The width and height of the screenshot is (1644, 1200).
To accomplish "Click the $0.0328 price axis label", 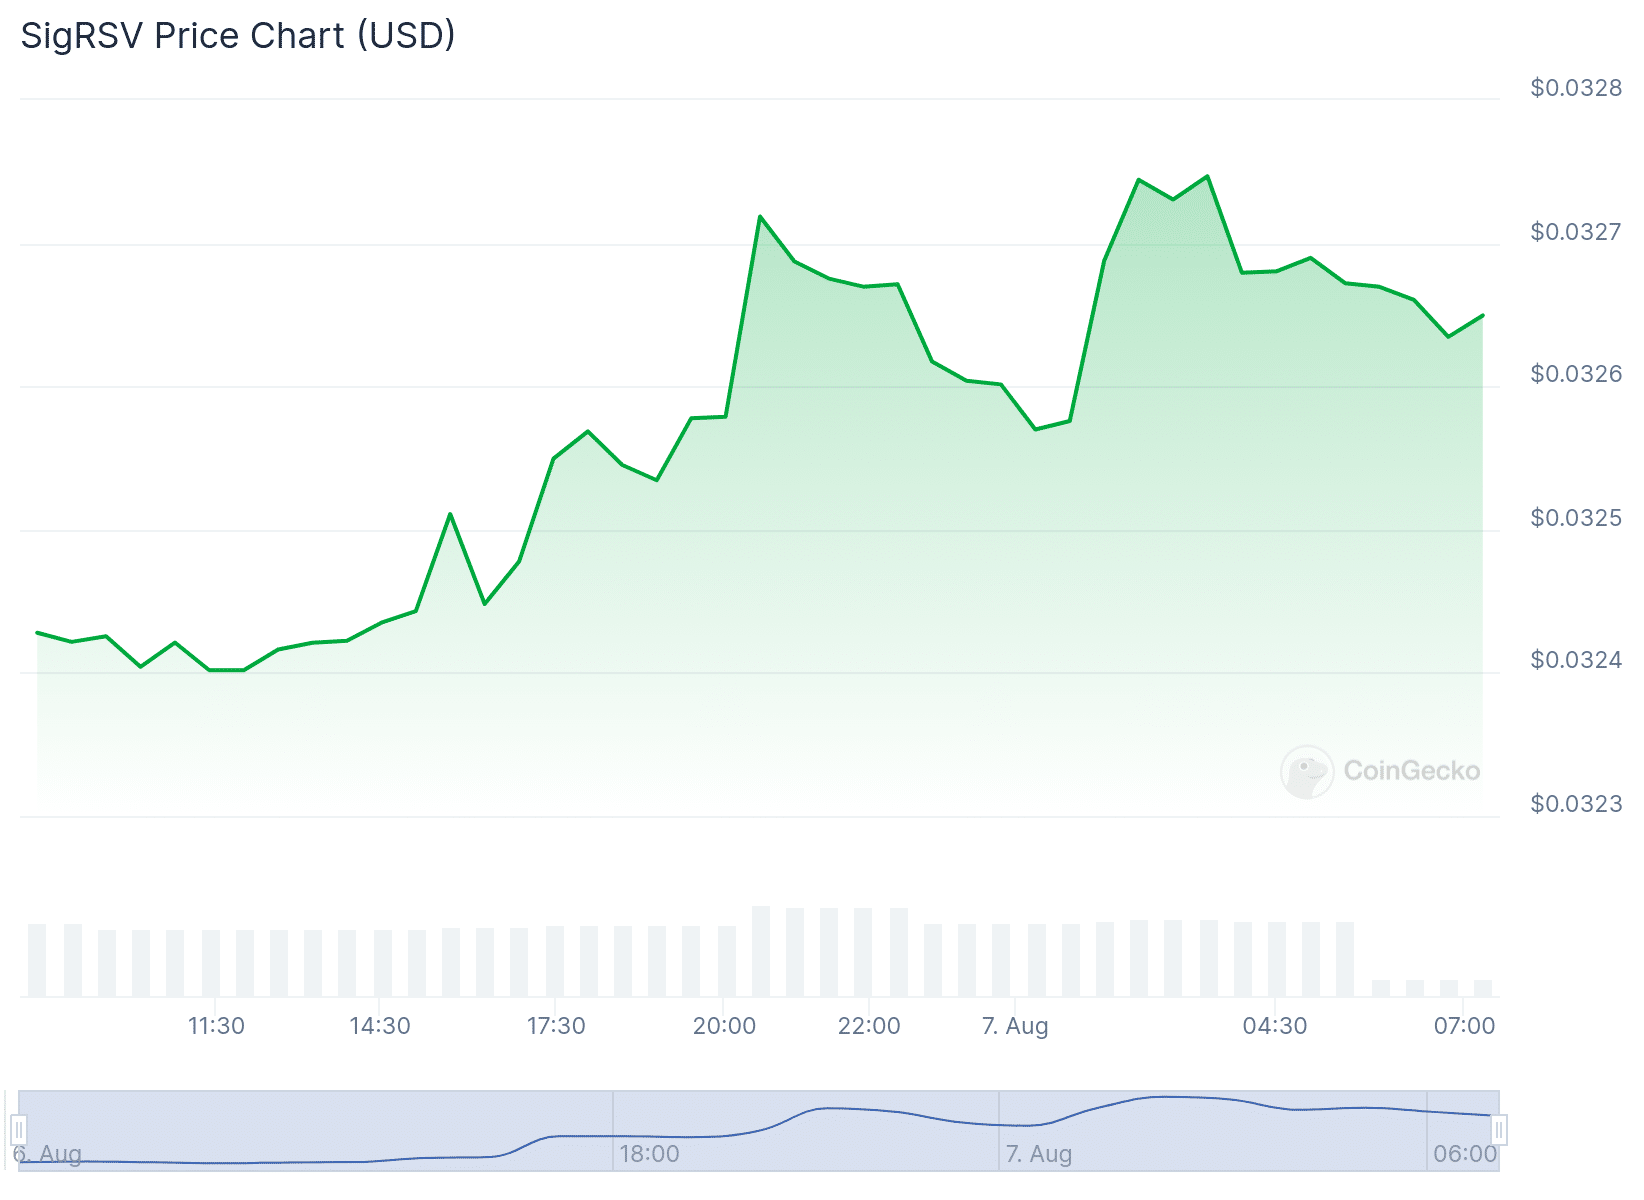I will point(1576,88).
